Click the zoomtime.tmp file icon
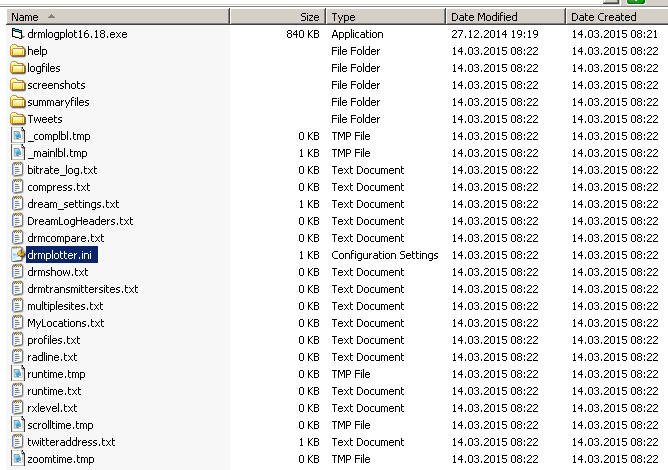668x470 pixels. [17, 459]
